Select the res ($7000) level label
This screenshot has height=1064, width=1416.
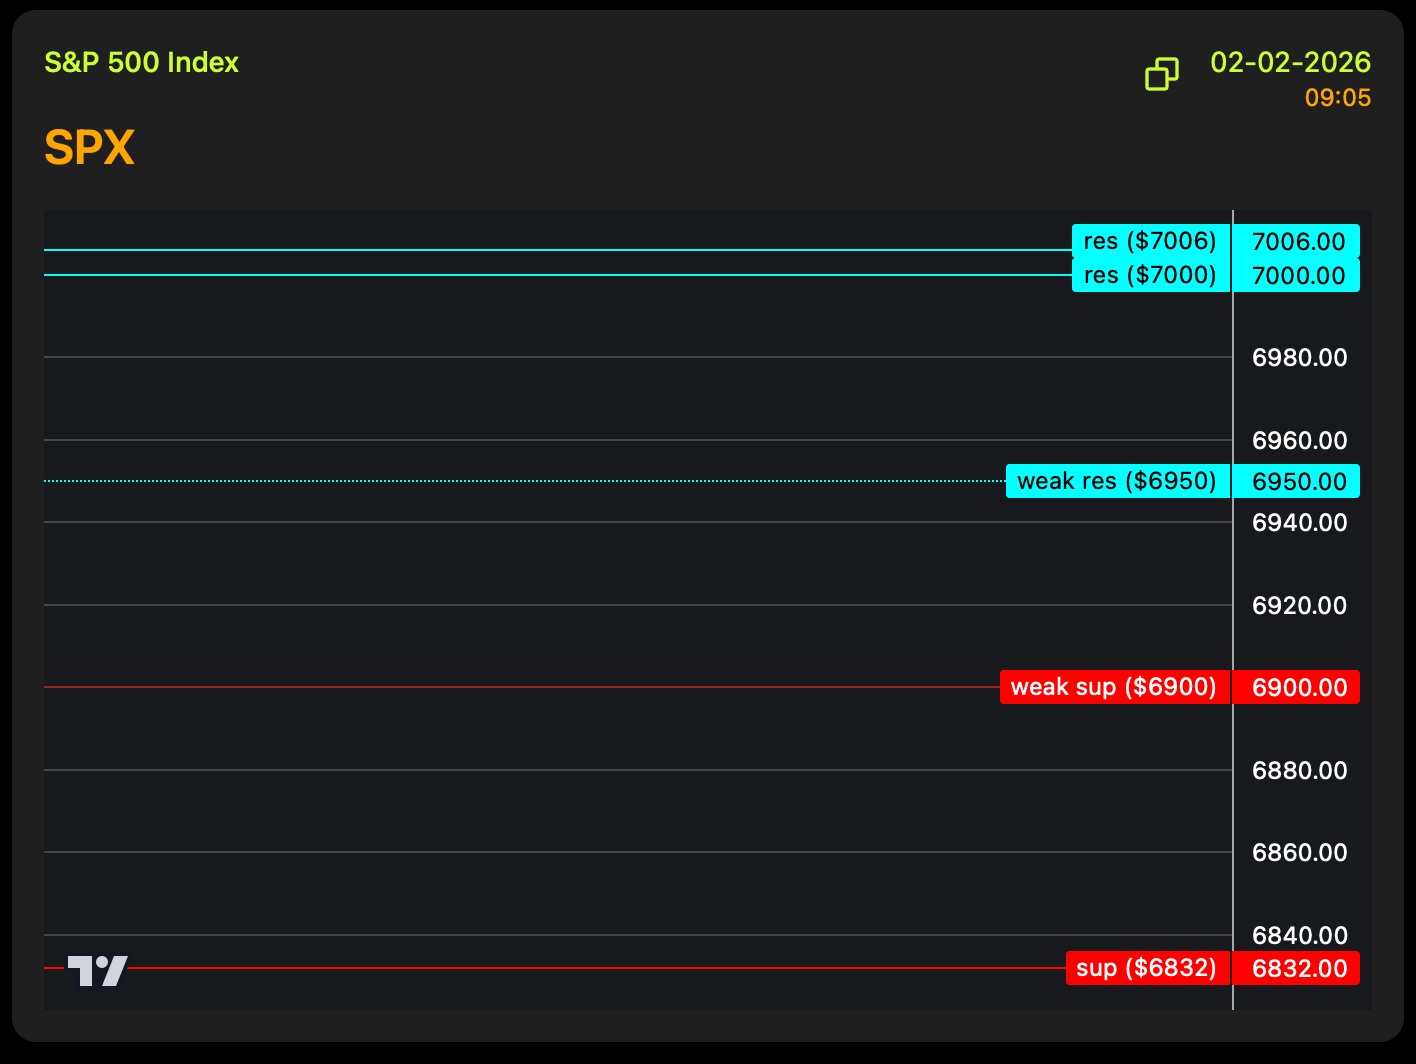pos(1150,275)
